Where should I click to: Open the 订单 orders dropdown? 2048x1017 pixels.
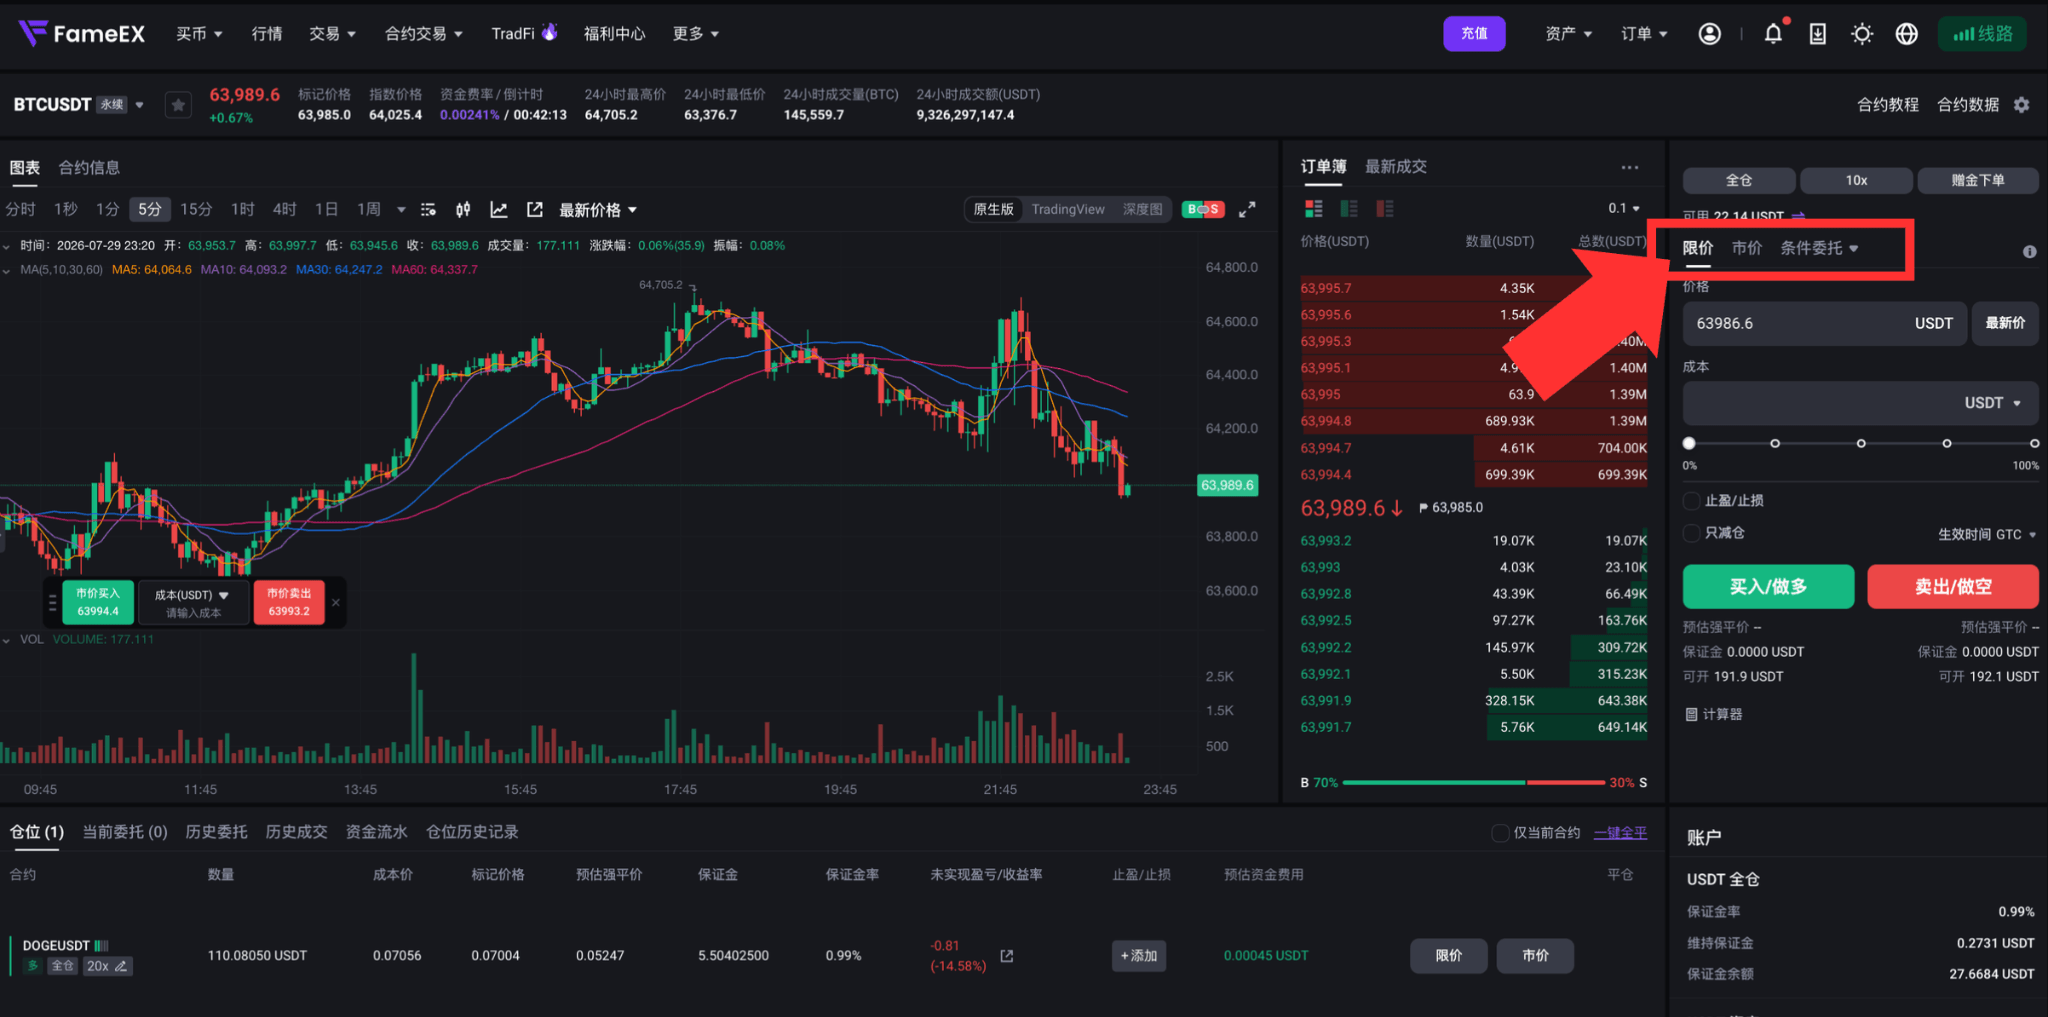tap(1645, 34)
